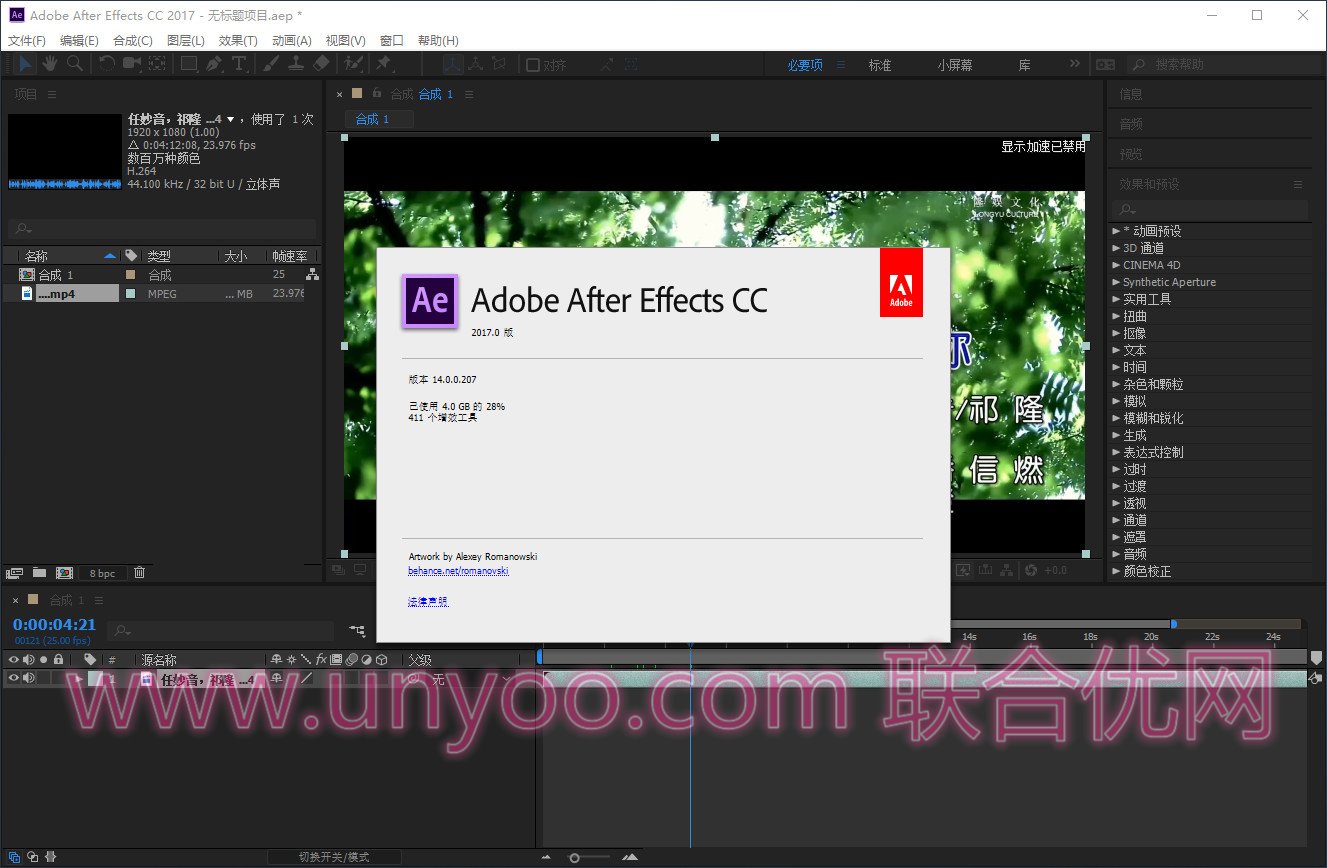Show more workspaces with double chevron
Screen dimensions: 1327x868
pos(1075,64)
